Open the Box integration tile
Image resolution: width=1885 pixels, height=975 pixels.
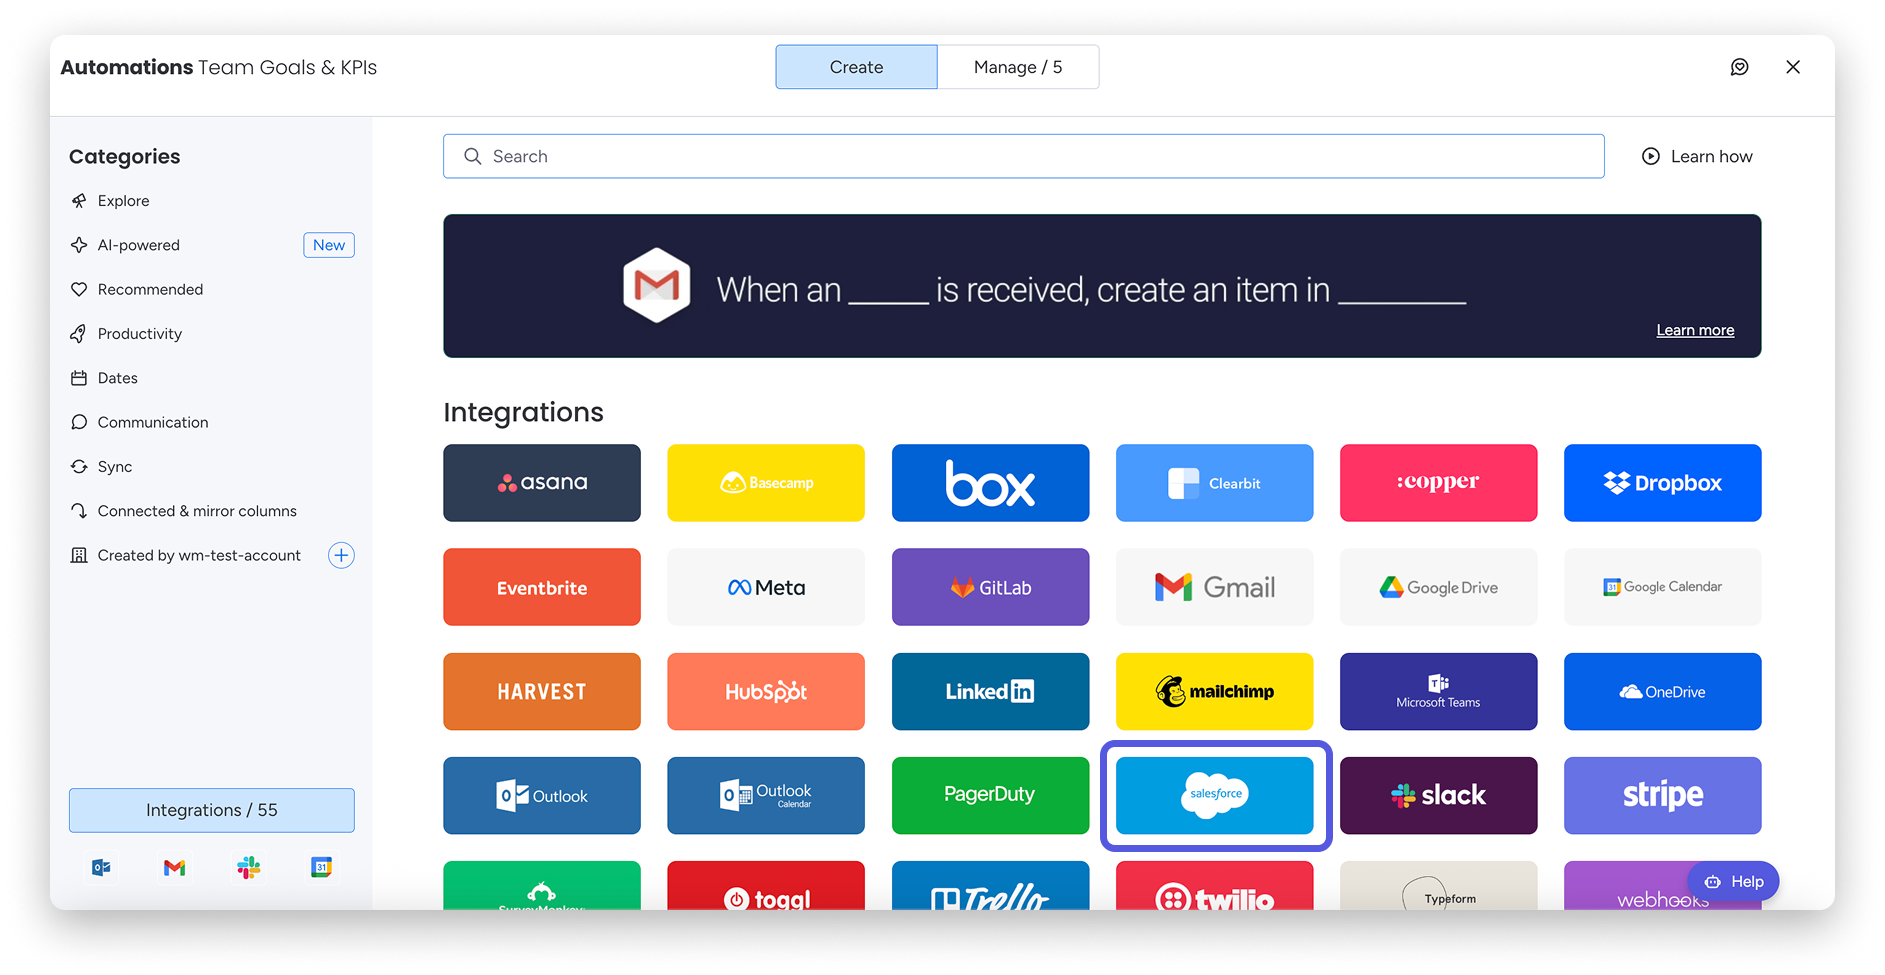coord(990,483)
